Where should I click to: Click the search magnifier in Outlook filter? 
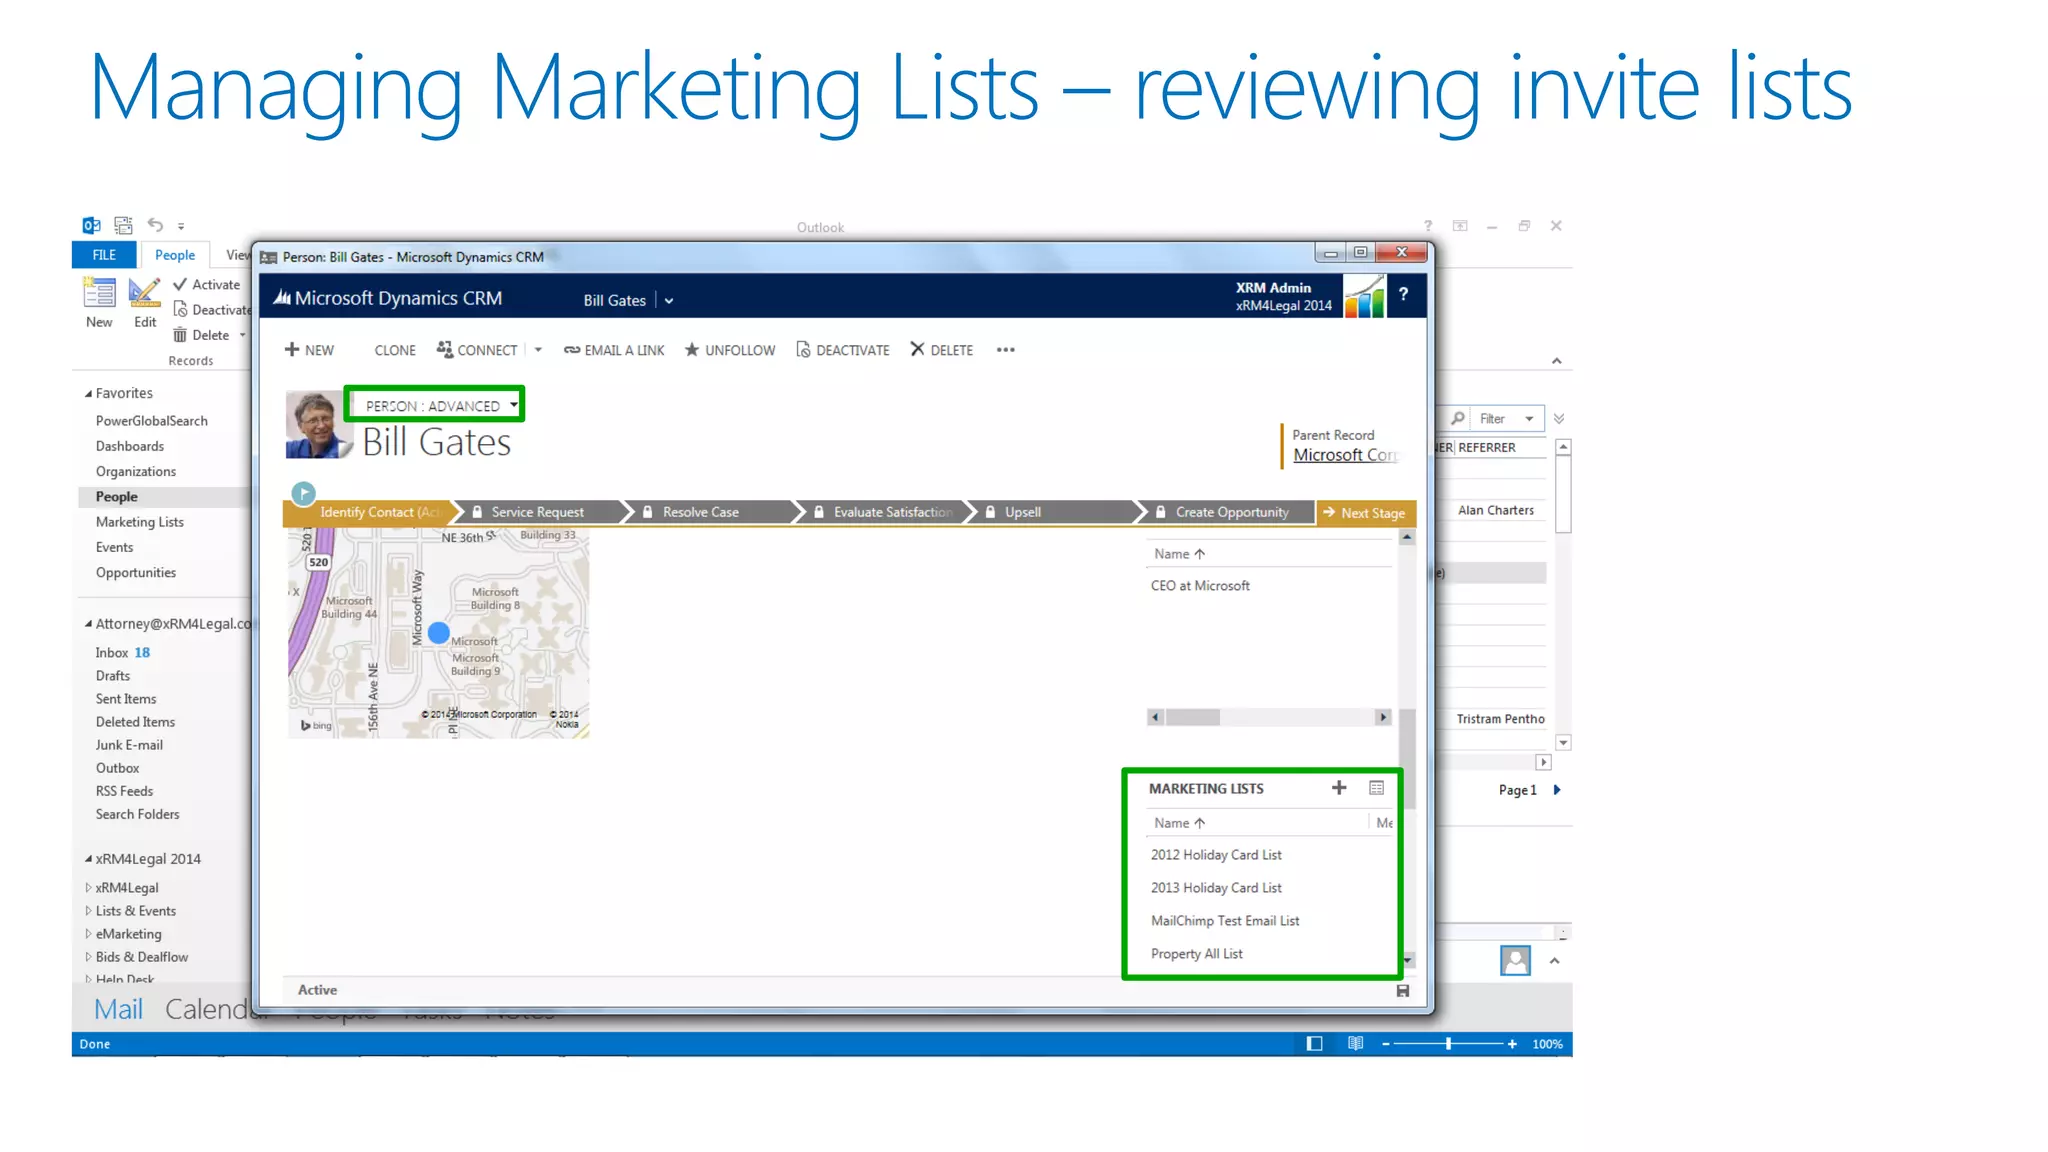click(x=1459, y=418)
